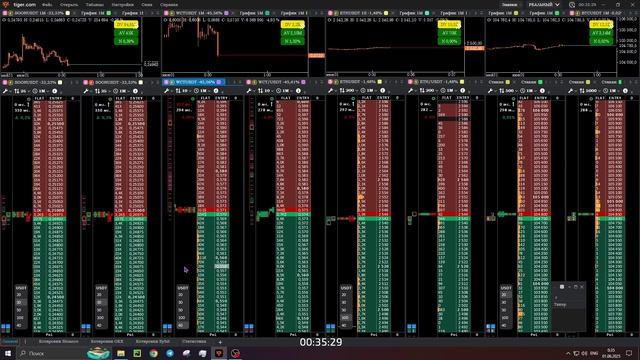Click the Таймер label in the small popup window

click(x=560, y=305)
